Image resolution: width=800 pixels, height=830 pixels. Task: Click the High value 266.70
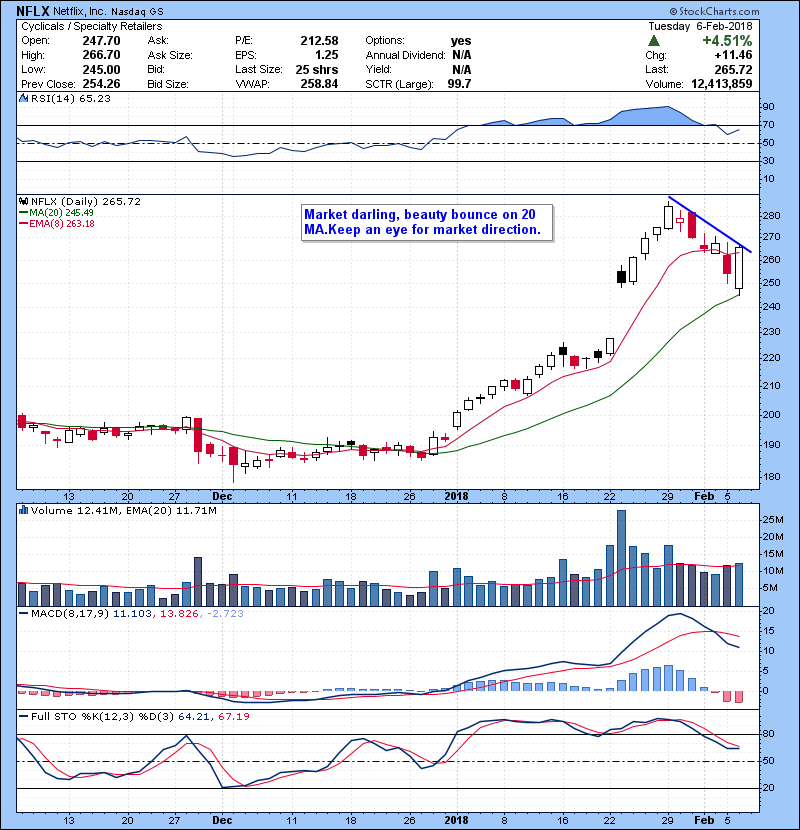click(x=101, y=55)
